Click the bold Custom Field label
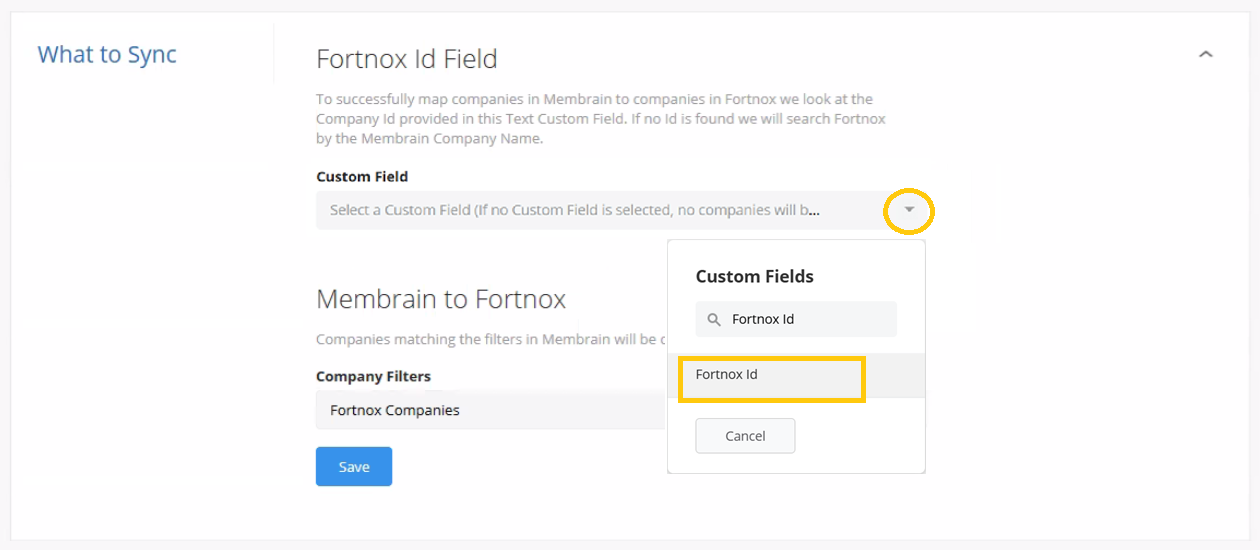Screen dimensions: 1260x550 coord(362,176)
